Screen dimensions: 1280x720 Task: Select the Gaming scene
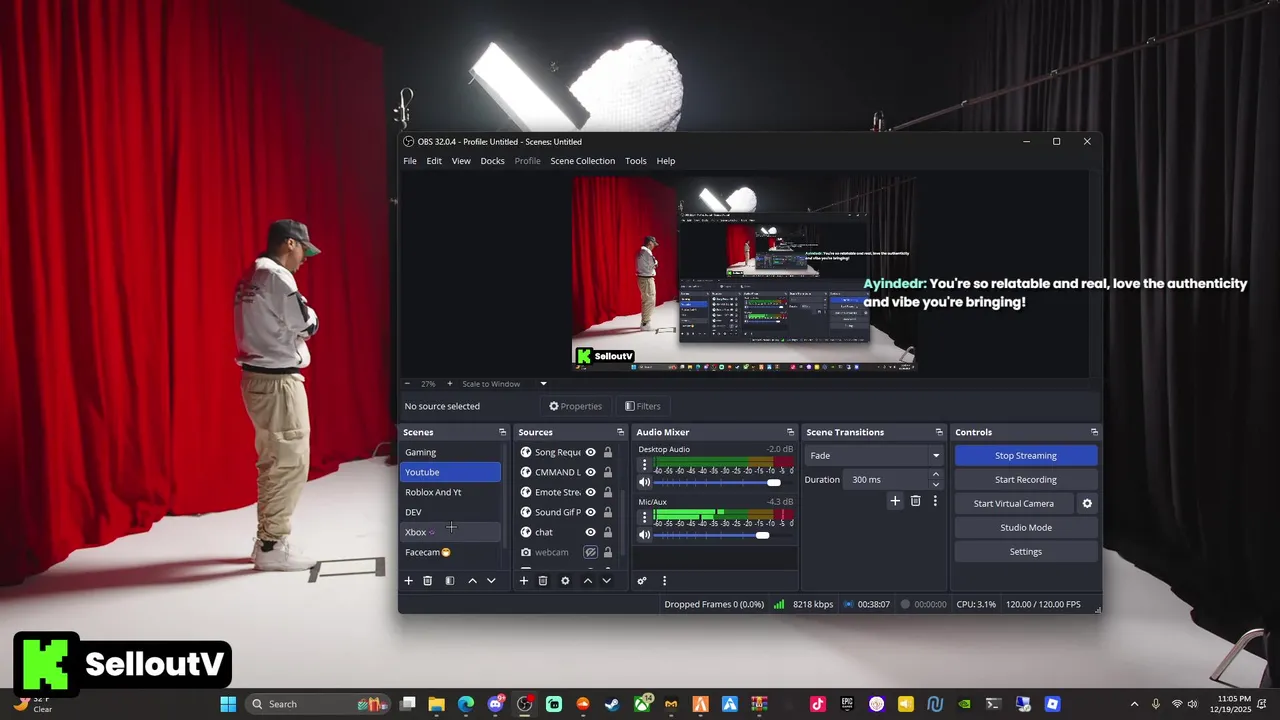tap(450, 452)
